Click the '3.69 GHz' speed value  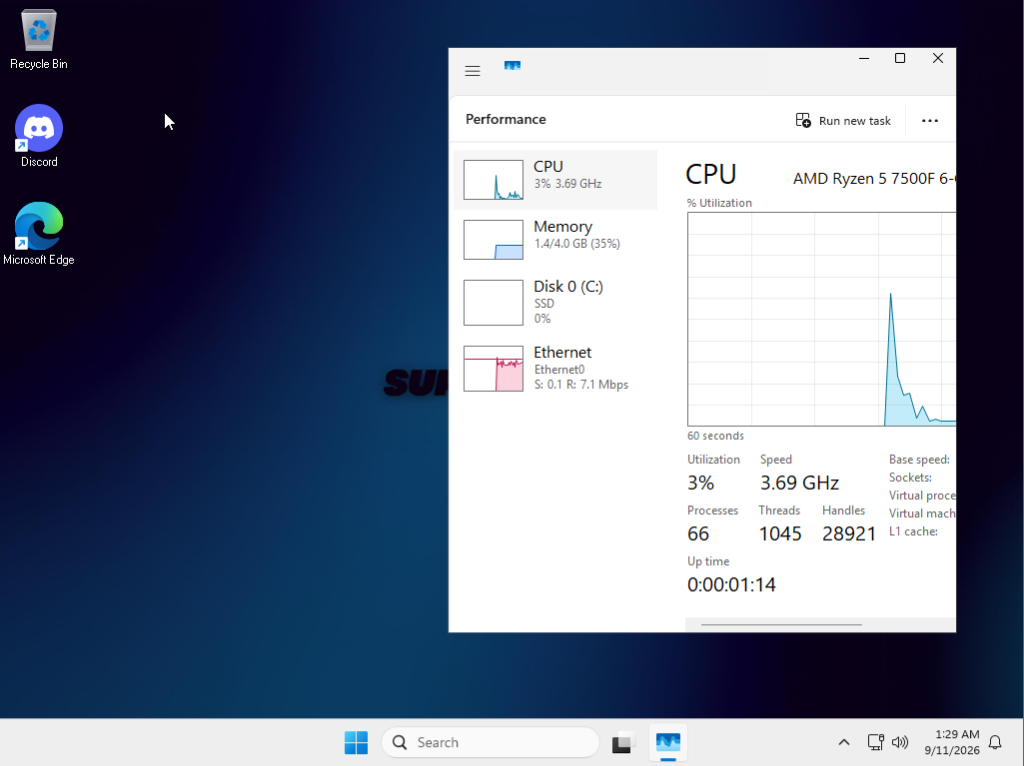[799, 483]
